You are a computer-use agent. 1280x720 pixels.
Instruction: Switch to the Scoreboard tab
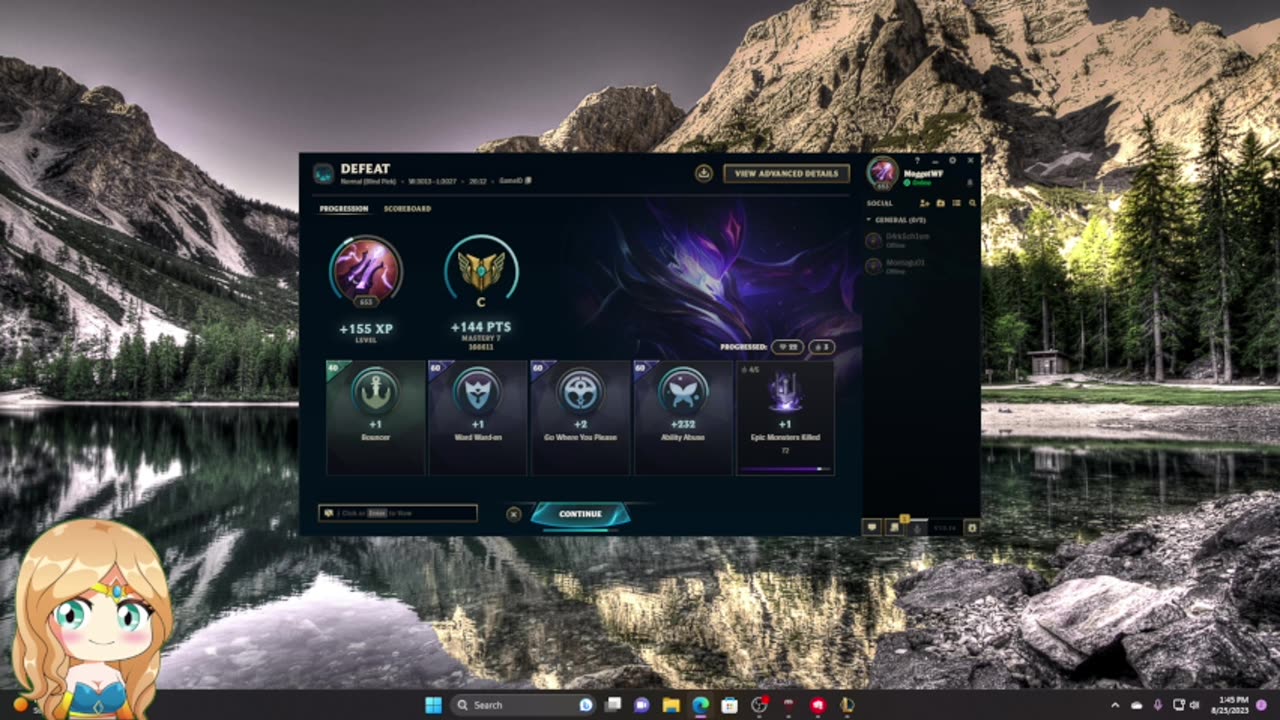coord(407,209)
